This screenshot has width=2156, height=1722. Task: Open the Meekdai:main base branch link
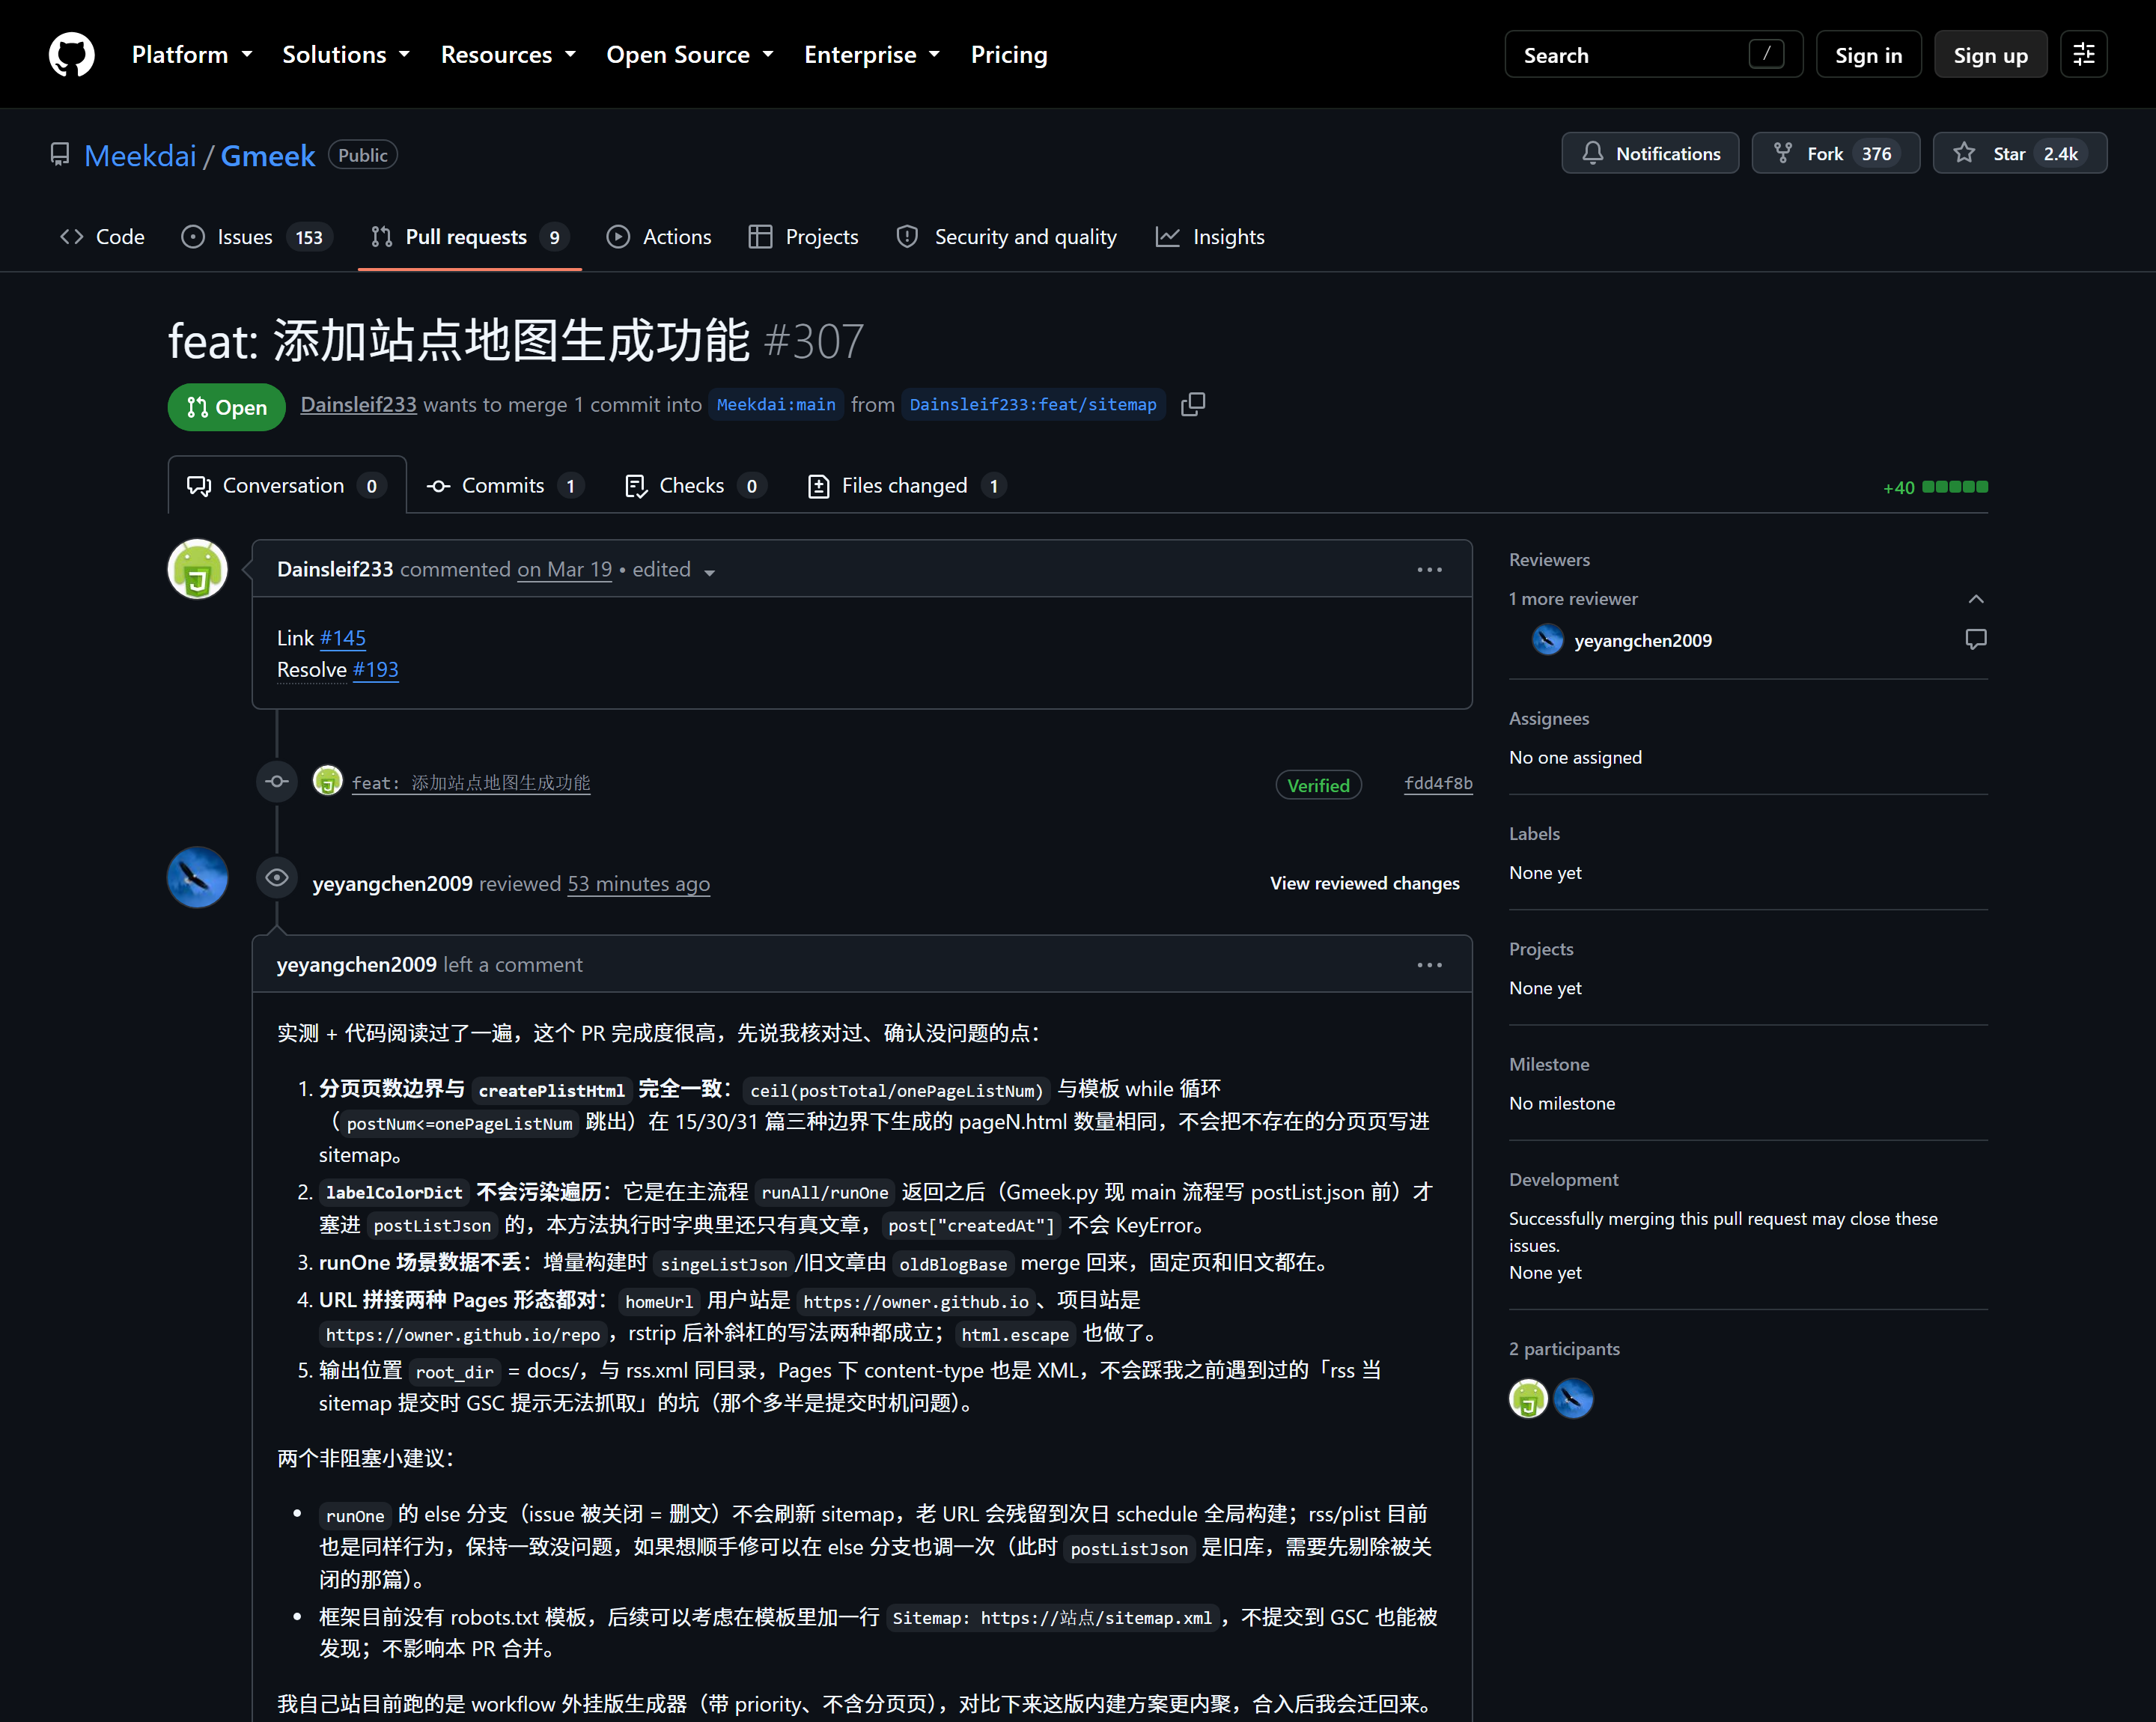click(x=776, y=404)
